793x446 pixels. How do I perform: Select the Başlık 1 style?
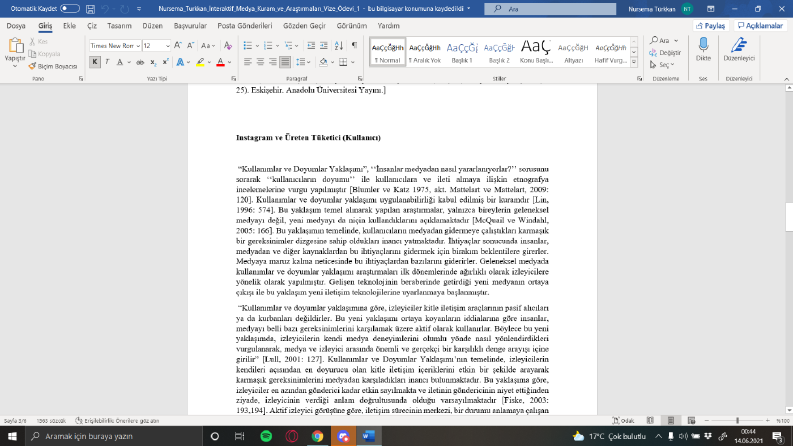462,52
